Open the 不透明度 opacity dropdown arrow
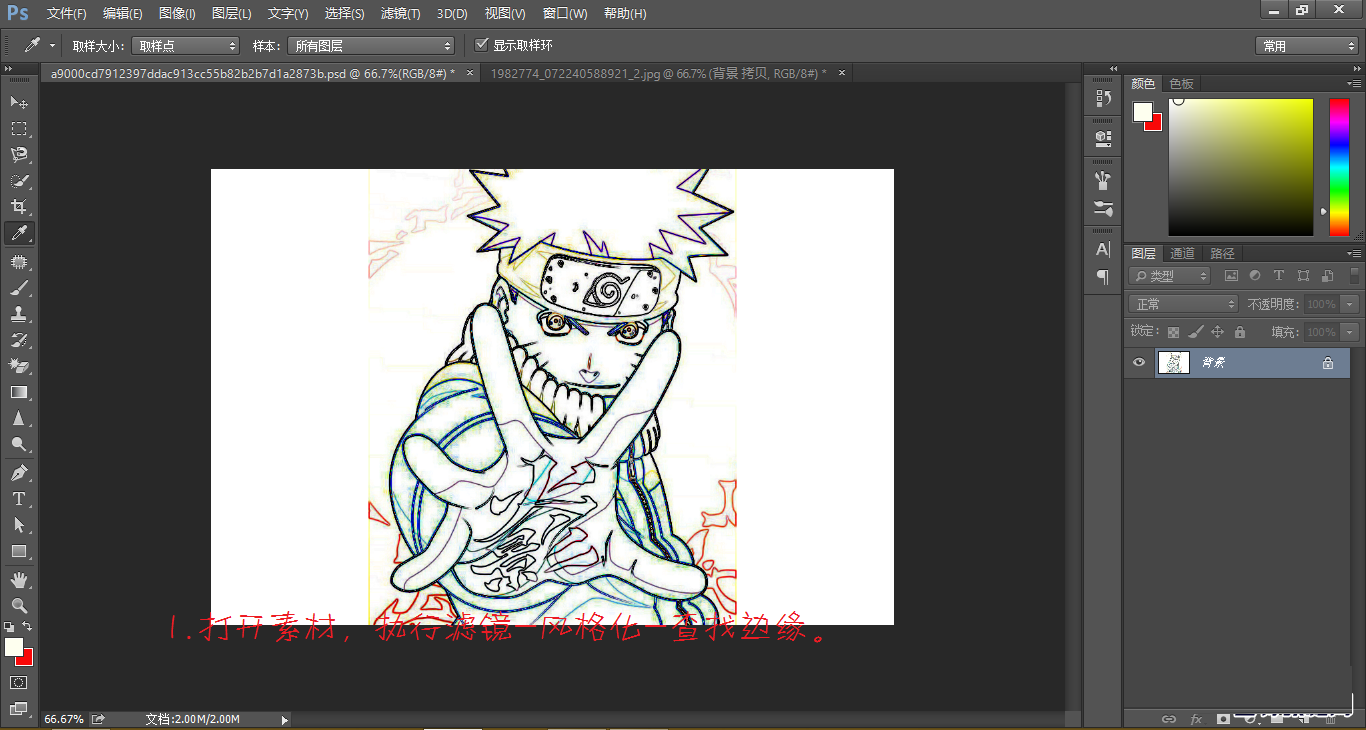Viewport: 1366px width, 730px height. click(1351, 304)
